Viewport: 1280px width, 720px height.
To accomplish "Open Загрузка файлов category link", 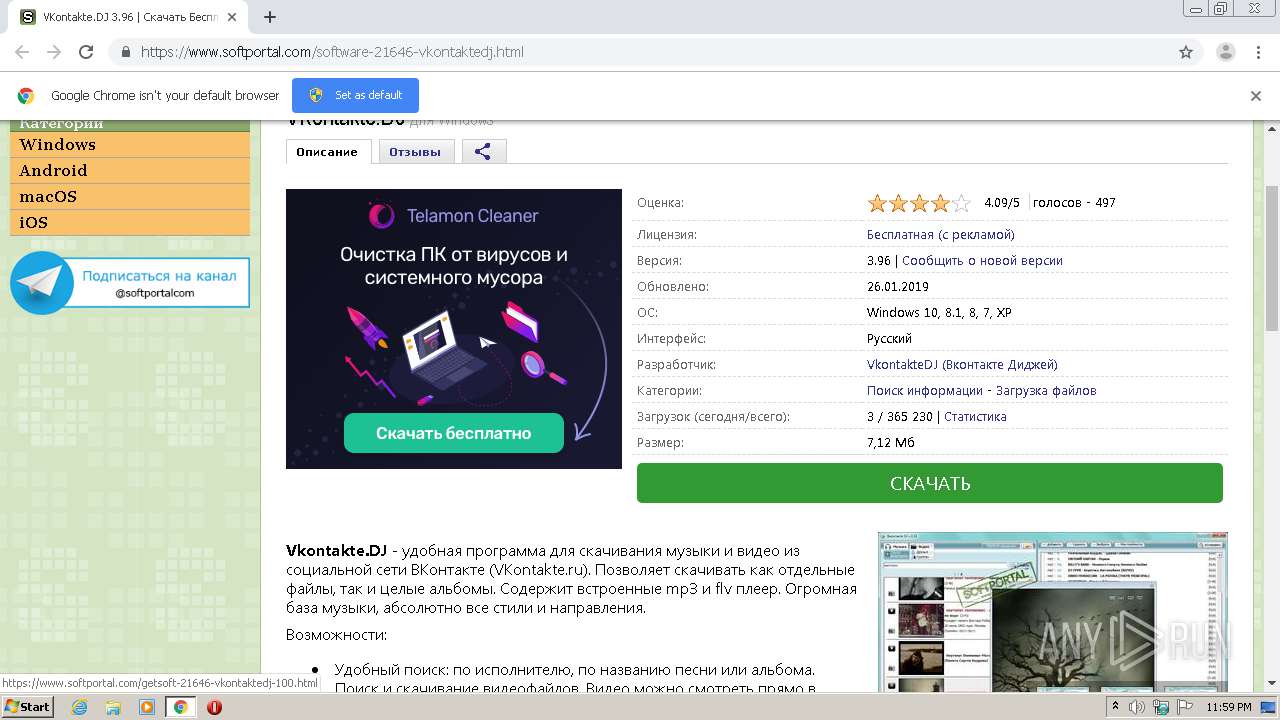I will (1046, 390).
